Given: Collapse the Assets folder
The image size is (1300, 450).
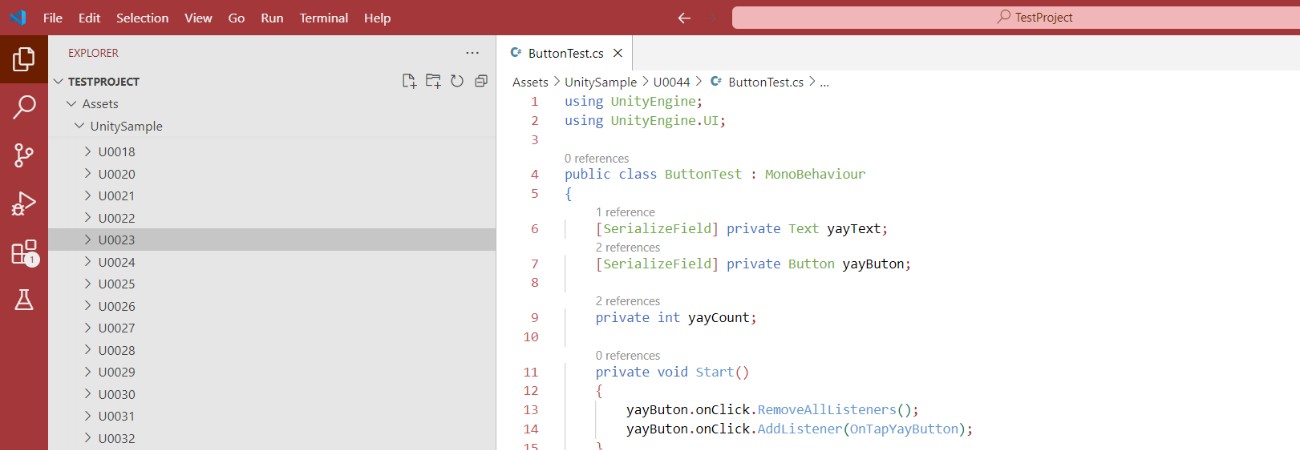Looking at the screenshot, I should pyautogui.click(x=271, y=104).
